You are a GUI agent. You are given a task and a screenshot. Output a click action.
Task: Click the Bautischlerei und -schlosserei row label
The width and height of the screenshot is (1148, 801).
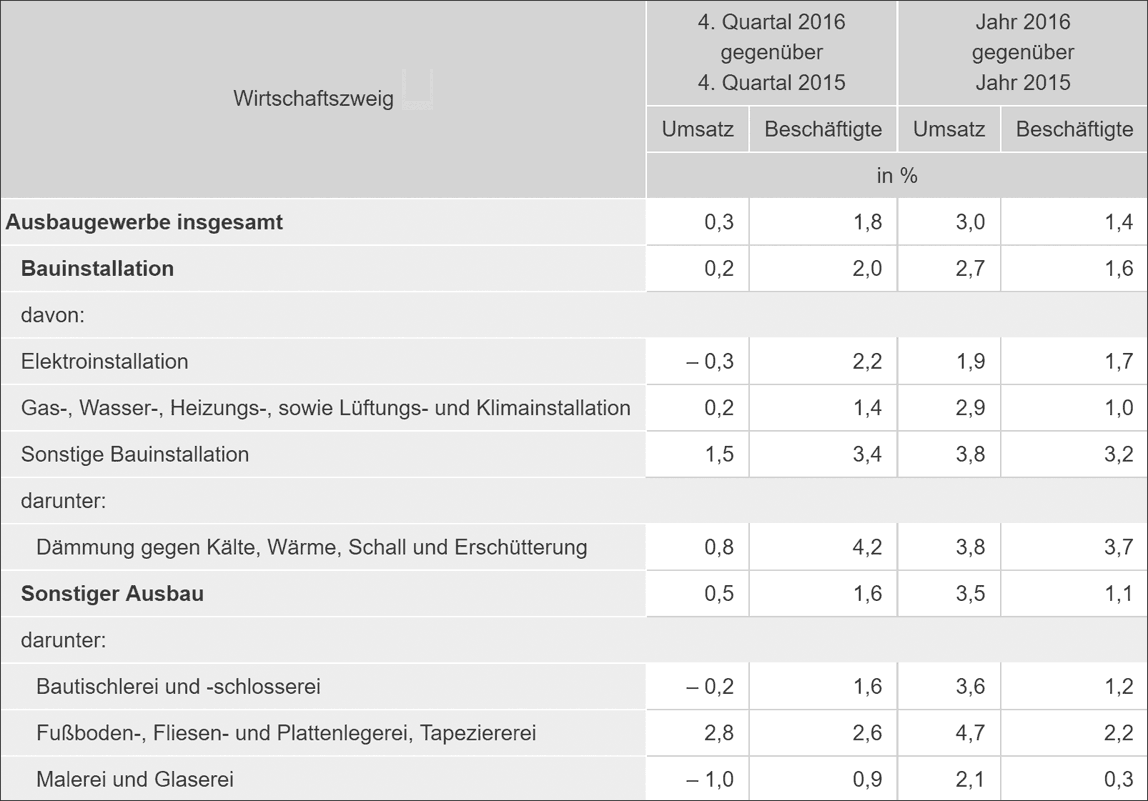pos(179,687)
